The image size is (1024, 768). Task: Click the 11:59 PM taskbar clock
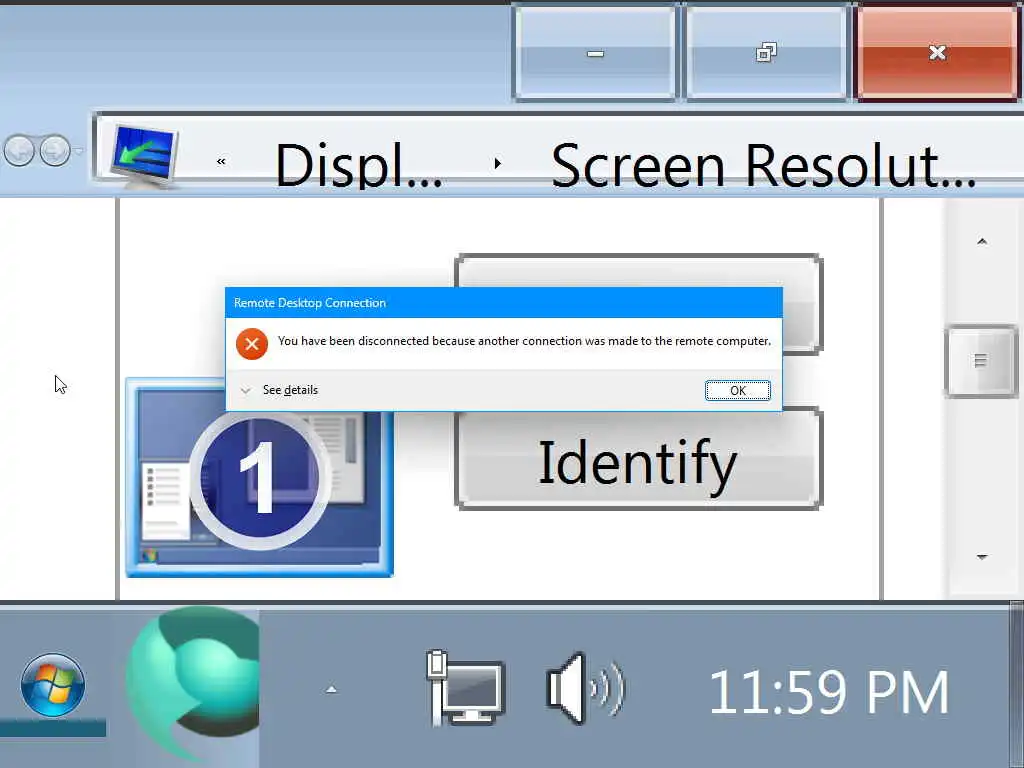coord(828,692)
